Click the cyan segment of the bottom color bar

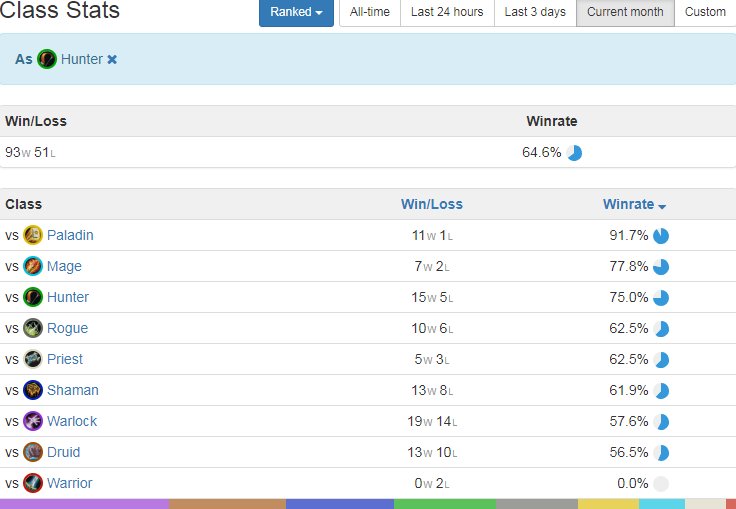point(662,504)
